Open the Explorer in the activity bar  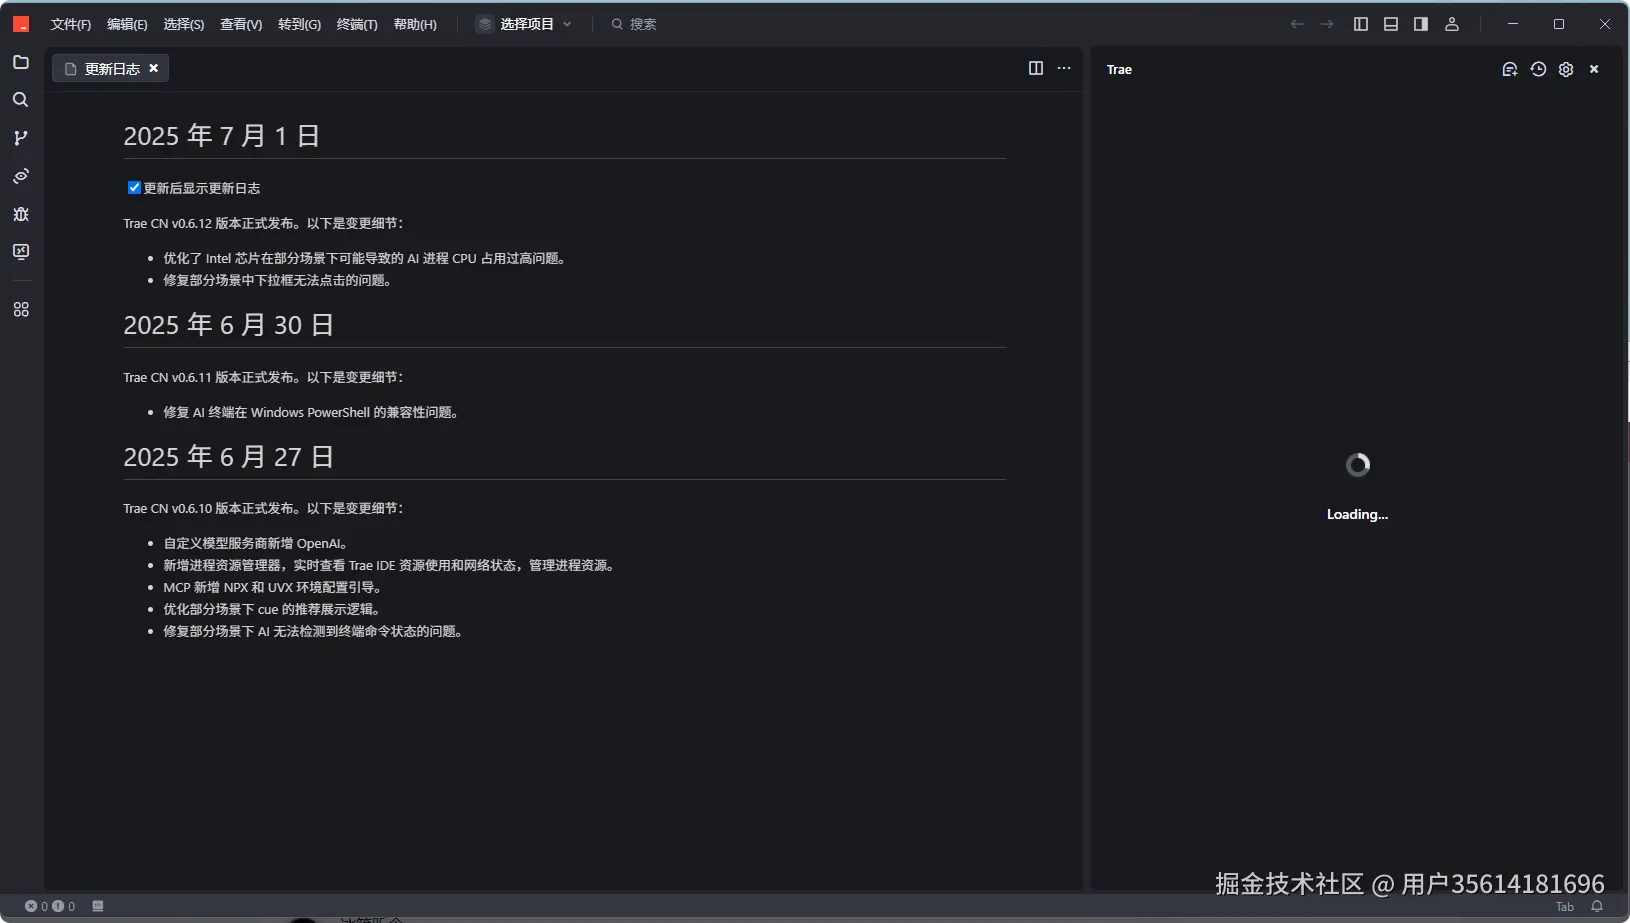[20, 62]
